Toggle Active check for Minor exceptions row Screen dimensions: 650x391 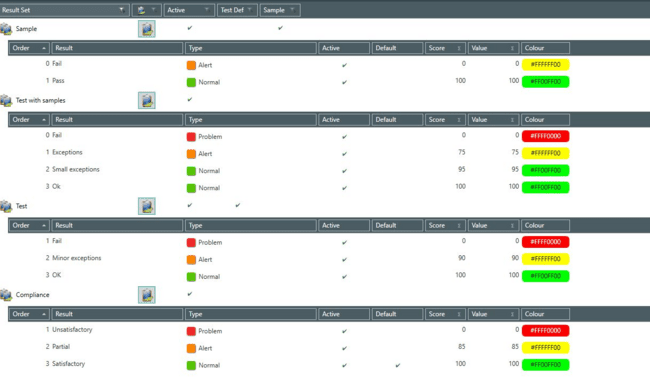click(344, 260)
